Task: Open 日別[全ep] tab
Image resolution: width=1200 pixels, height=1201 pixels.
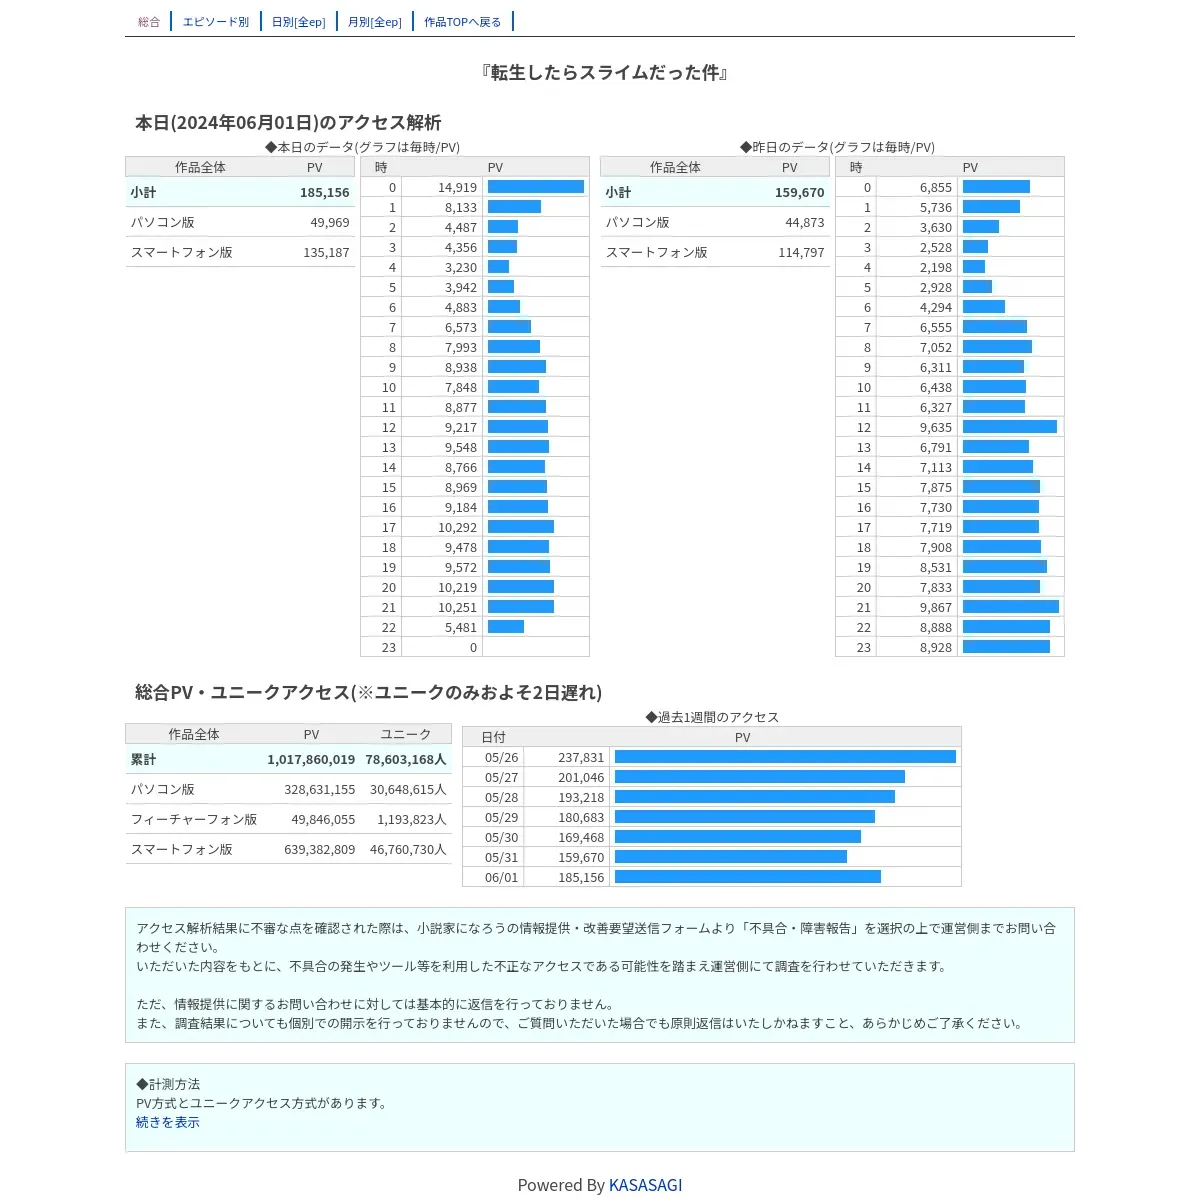Action: coord(299,22)
